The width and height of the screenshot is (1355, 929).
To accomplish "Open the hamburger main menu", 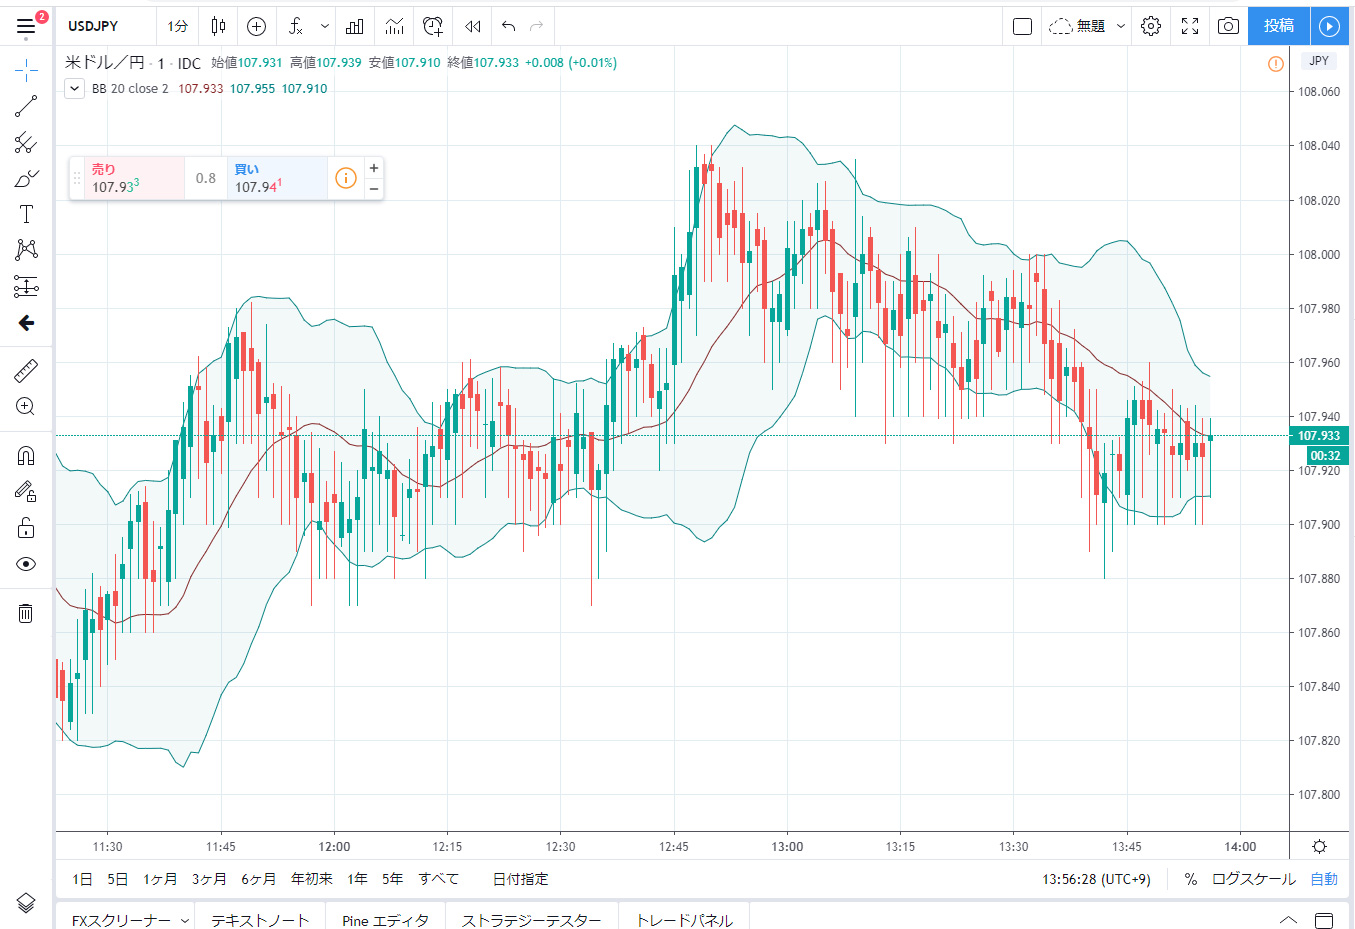I will click(x=26, y=26).
